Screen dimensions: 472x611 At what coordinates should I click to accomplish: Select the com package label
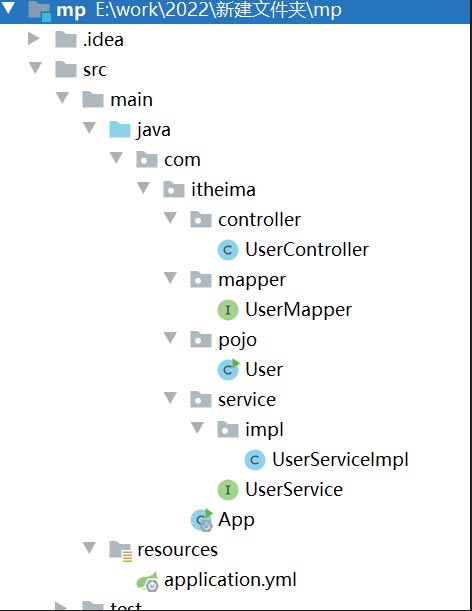click(x=182, y=160)
